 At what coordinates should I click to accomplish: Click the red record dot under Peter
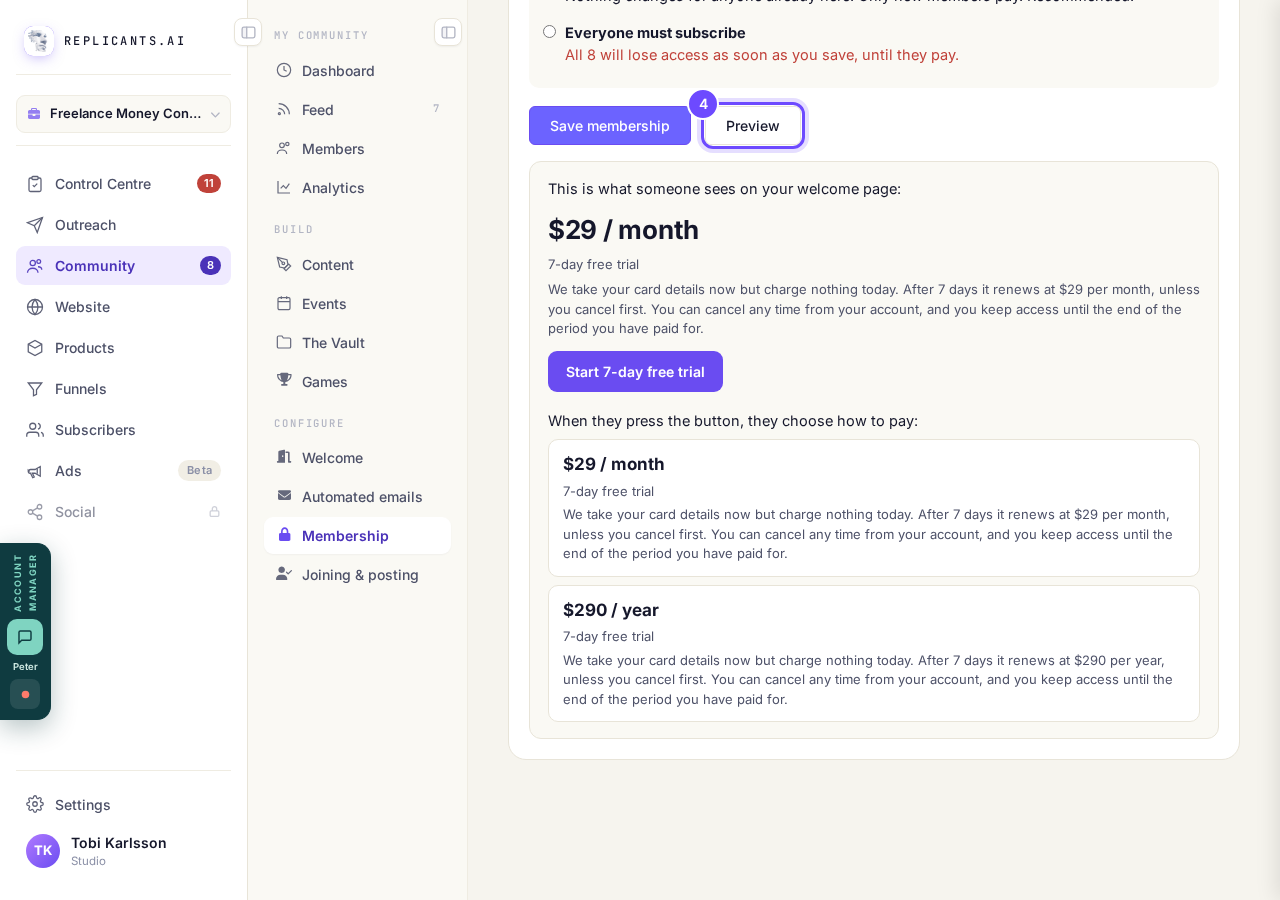coord(25,694)
